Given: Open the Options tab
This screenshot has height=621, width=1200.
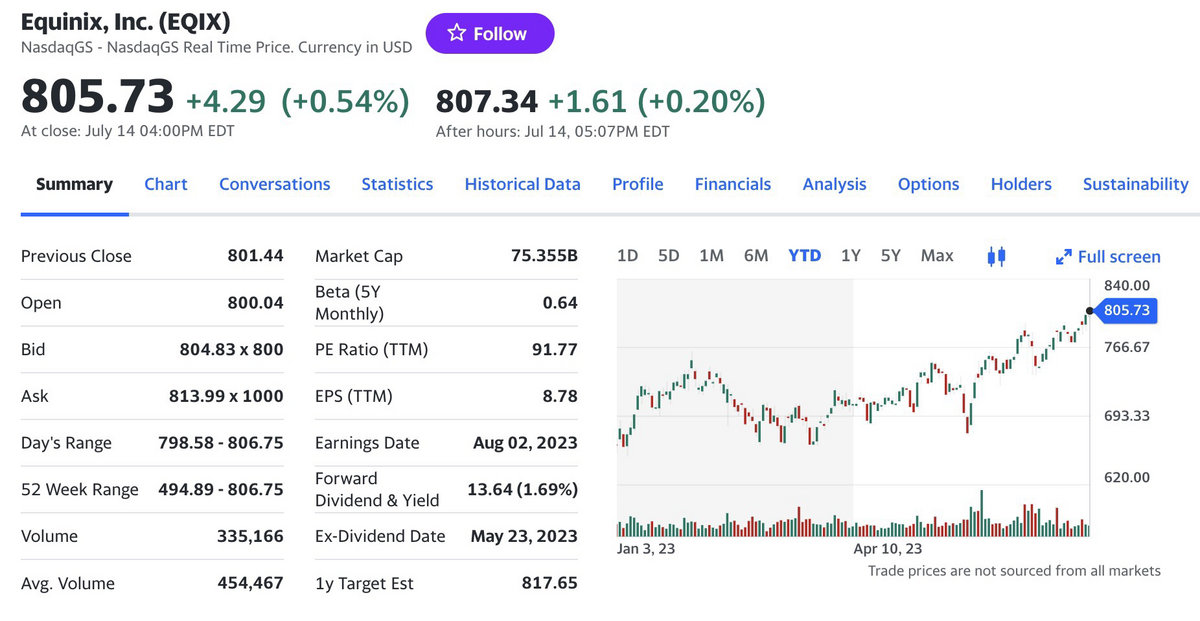Looking at the screenshot, I should [928, 184].
